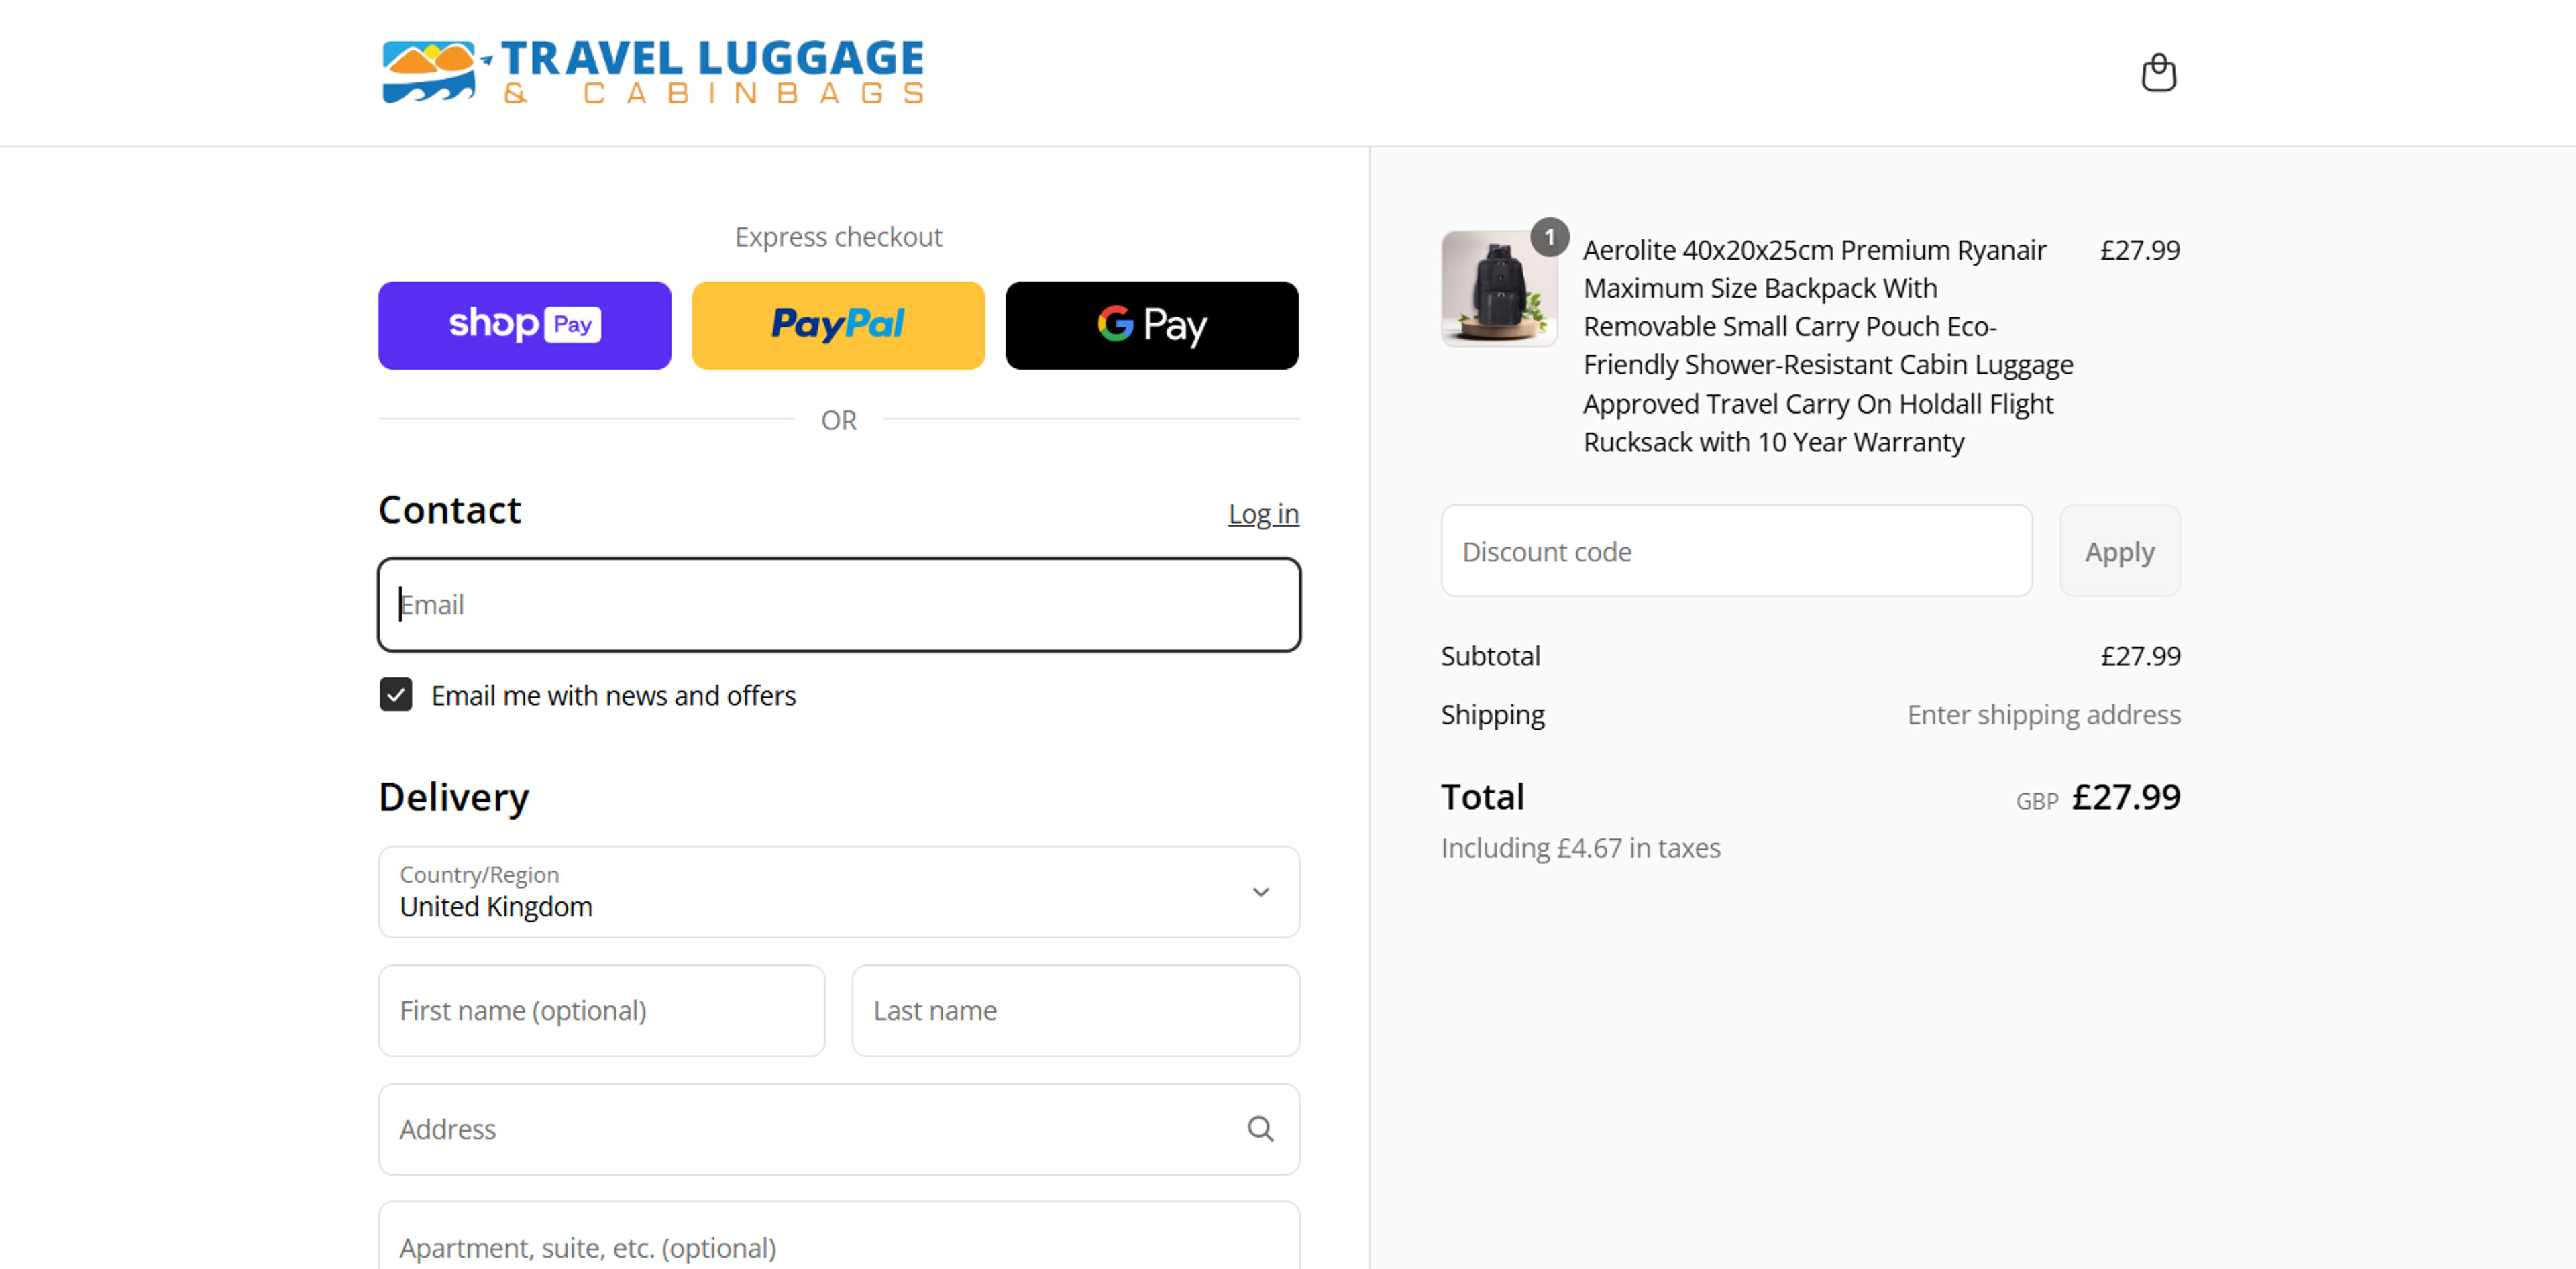Click the Subtotal £27.99 amount
2576x1269 pixels.
tap(2140, 656)
